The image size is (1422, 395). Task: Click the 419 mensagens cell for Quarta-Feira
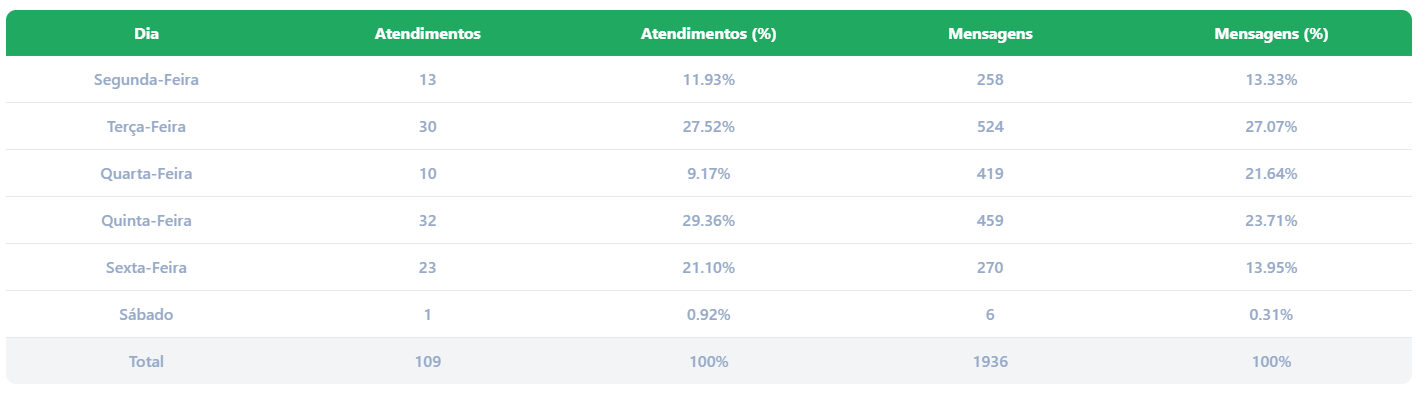(990, 174)
